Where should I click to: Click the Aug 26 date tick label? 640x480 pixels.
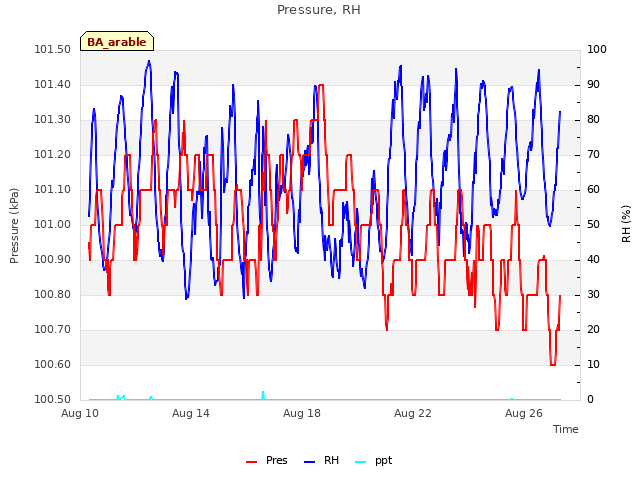[524, 413]
